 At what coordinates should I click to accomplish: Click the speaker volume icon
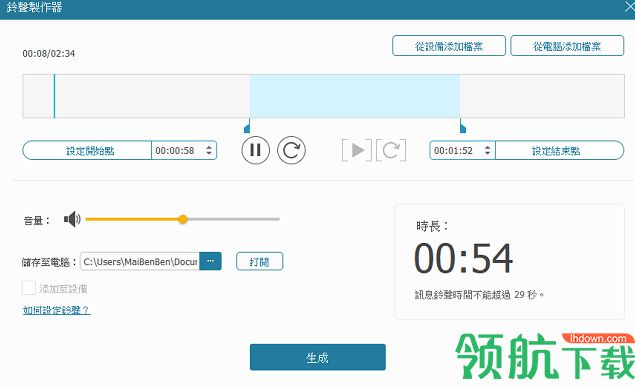(72, 219)
